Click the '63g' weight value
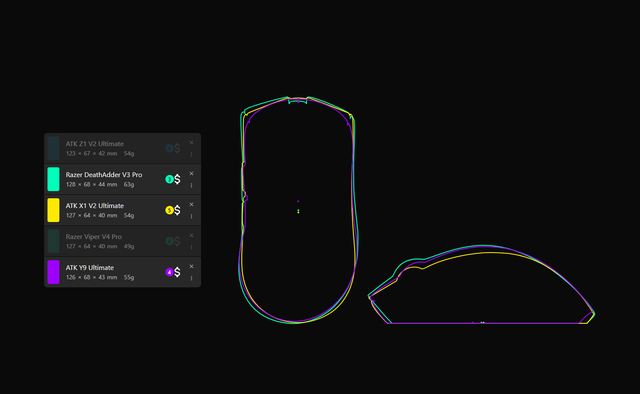640x394 pixels. (x=129, y=185)
